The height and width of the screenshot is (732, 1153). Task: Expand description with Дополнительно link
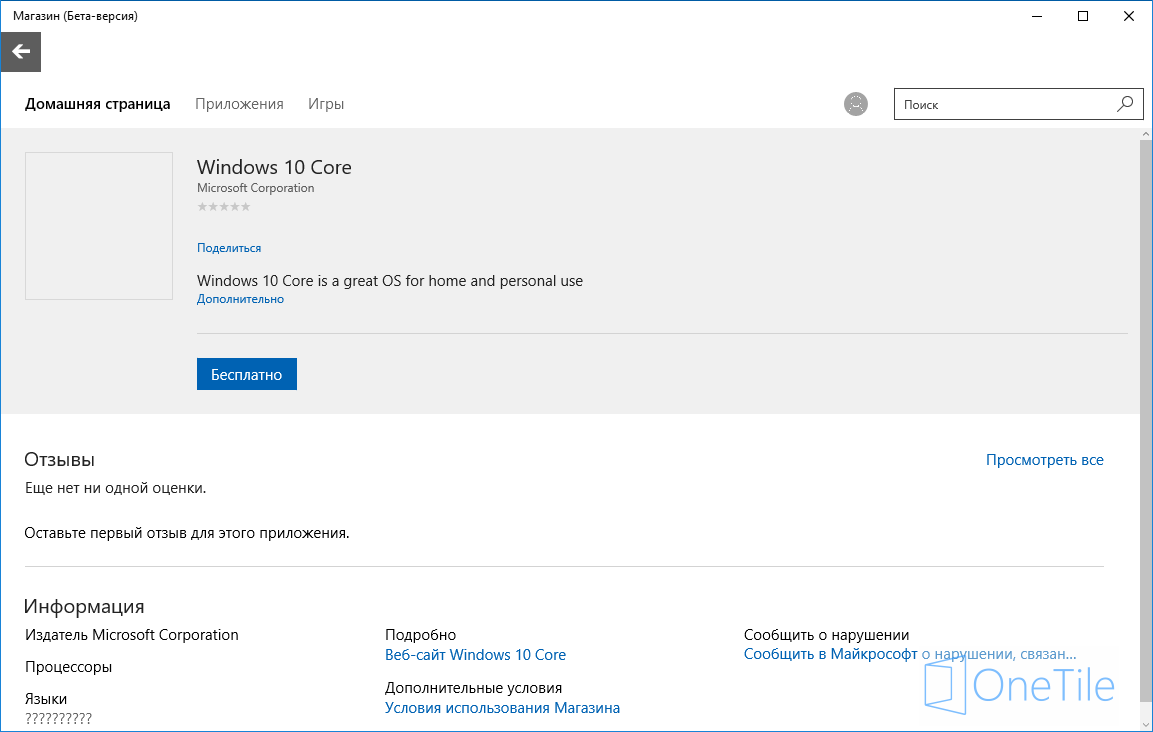pos(240,299)
